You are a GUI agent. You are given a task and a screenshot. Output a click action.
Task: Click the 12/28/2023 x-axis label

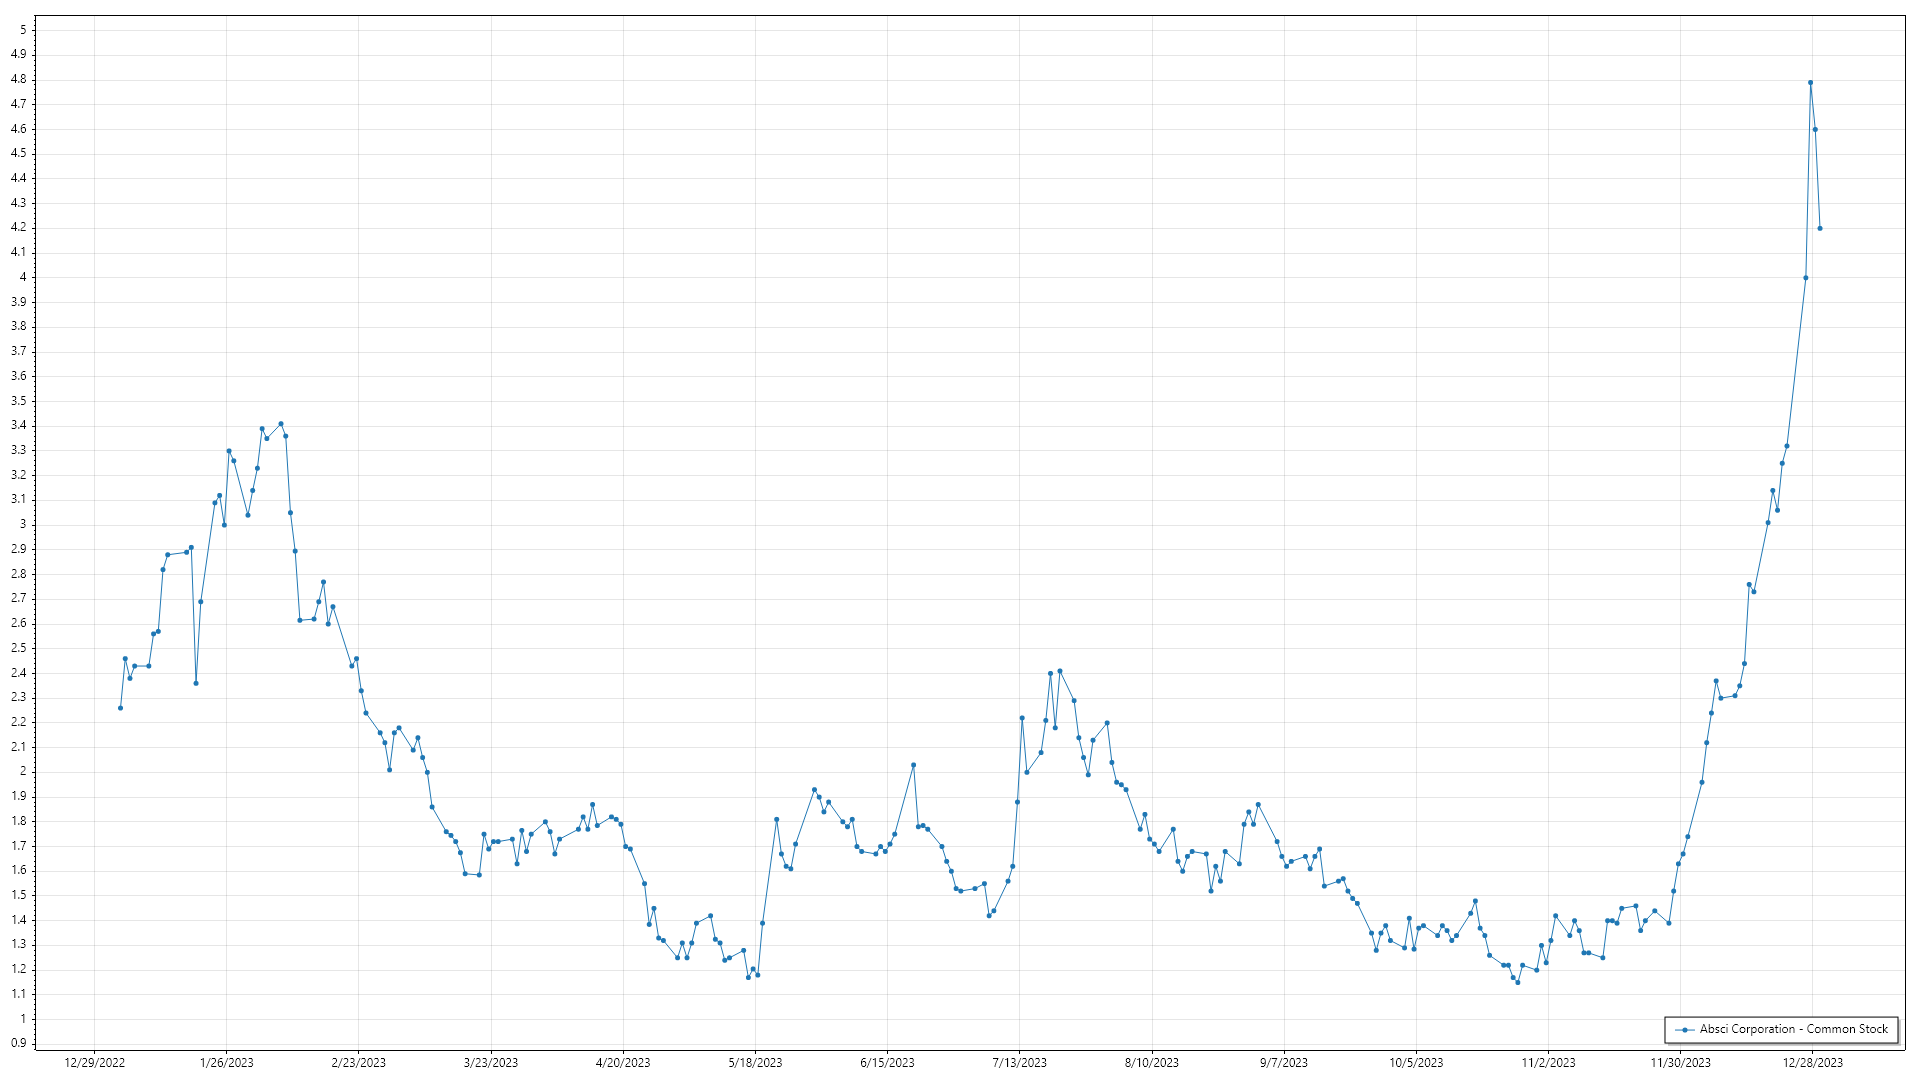tap(1813, 1063)
